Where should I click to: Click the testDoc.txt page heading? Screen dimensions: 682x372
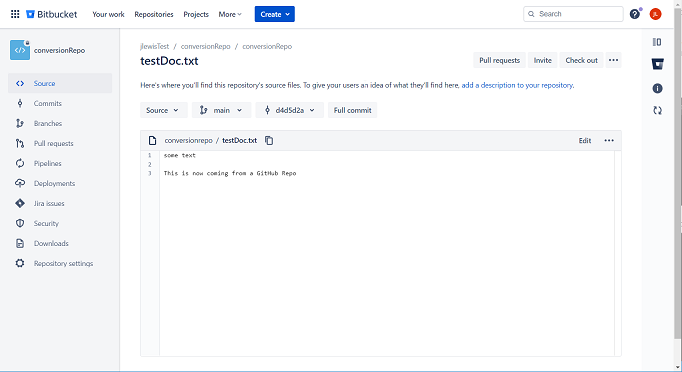point(169,61)
